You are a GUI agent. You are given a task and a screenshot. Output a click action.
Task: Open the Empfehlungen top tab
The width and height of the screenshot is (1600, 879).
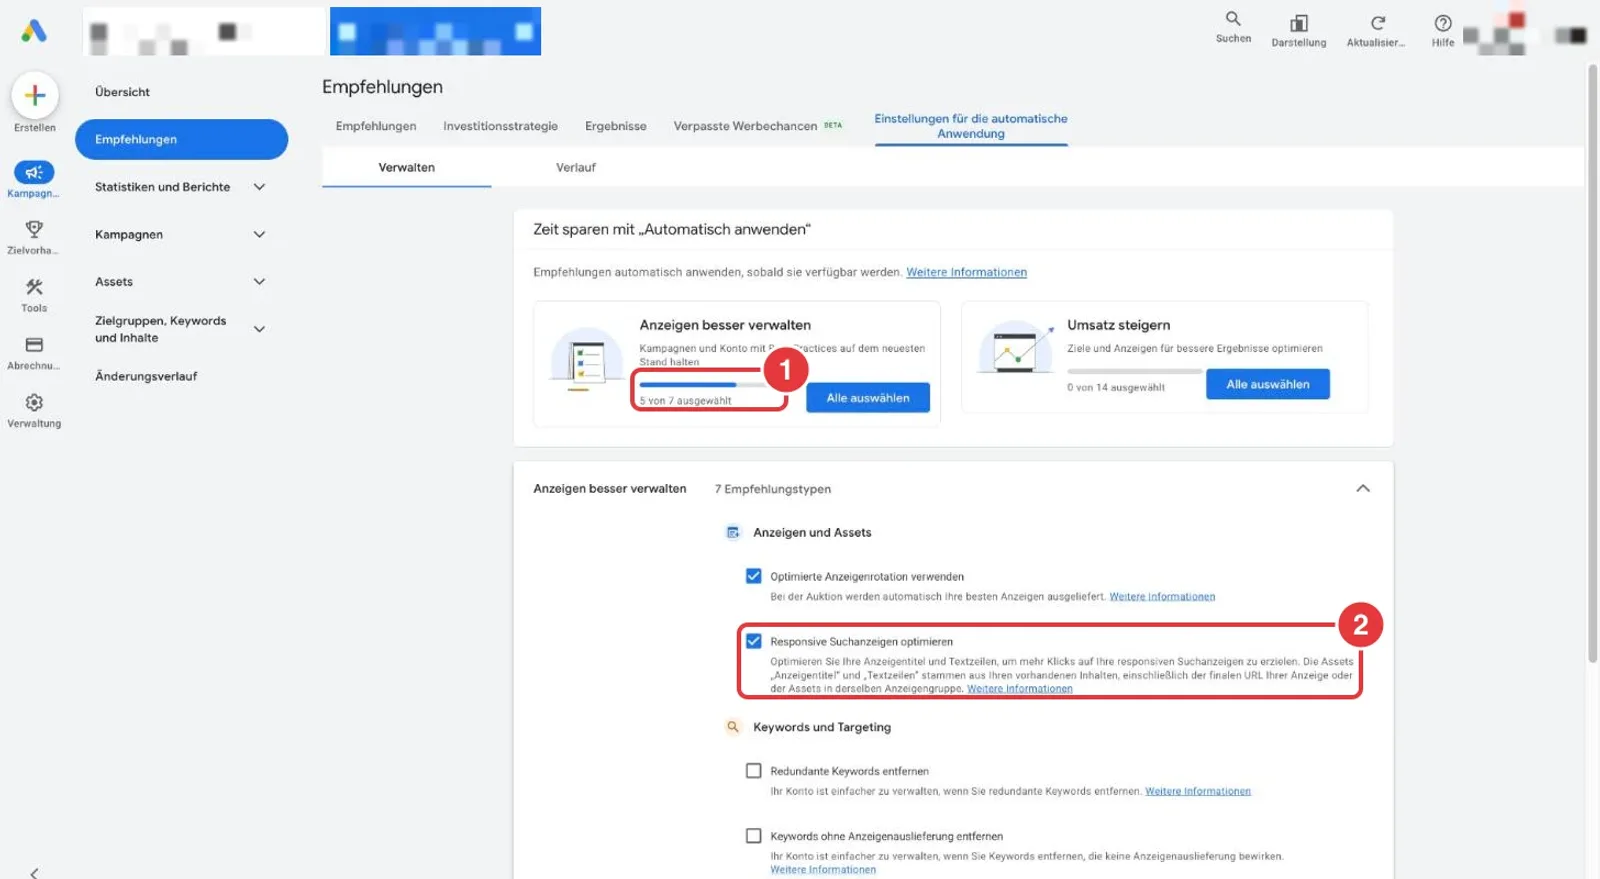pos(376,126)
